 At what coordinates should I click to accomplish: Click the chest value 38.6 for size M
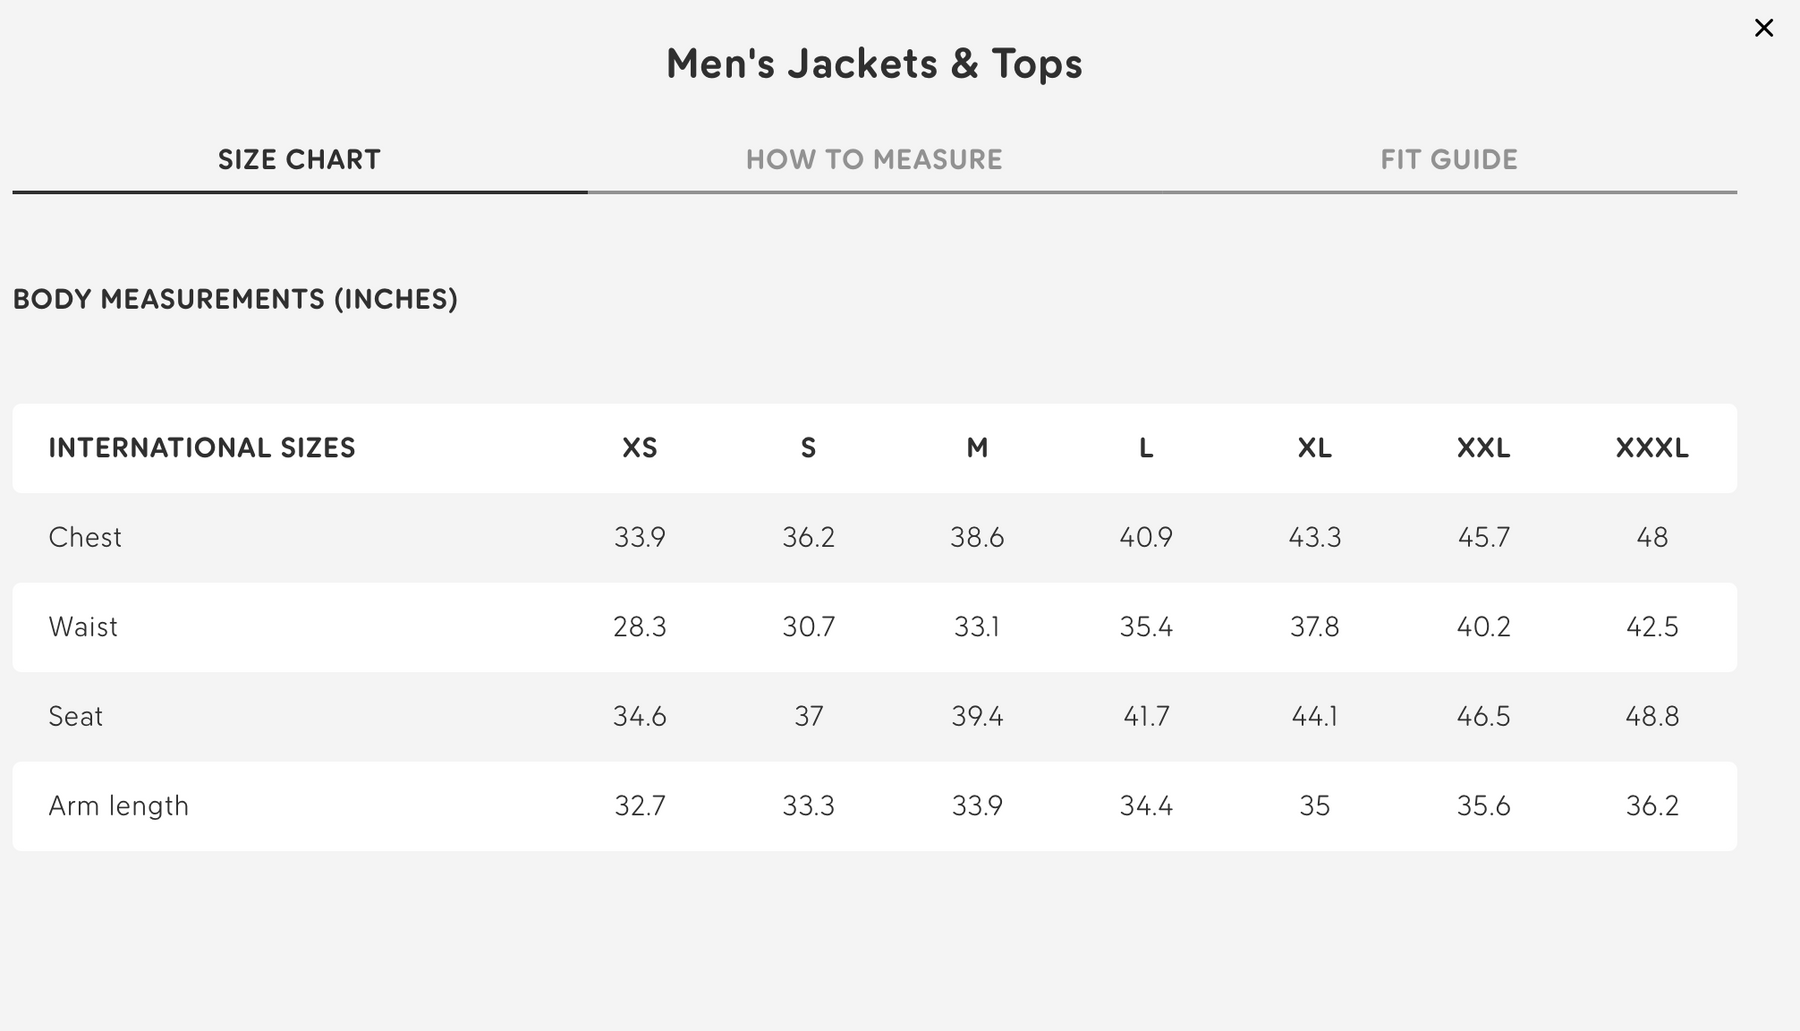point(977,538)
